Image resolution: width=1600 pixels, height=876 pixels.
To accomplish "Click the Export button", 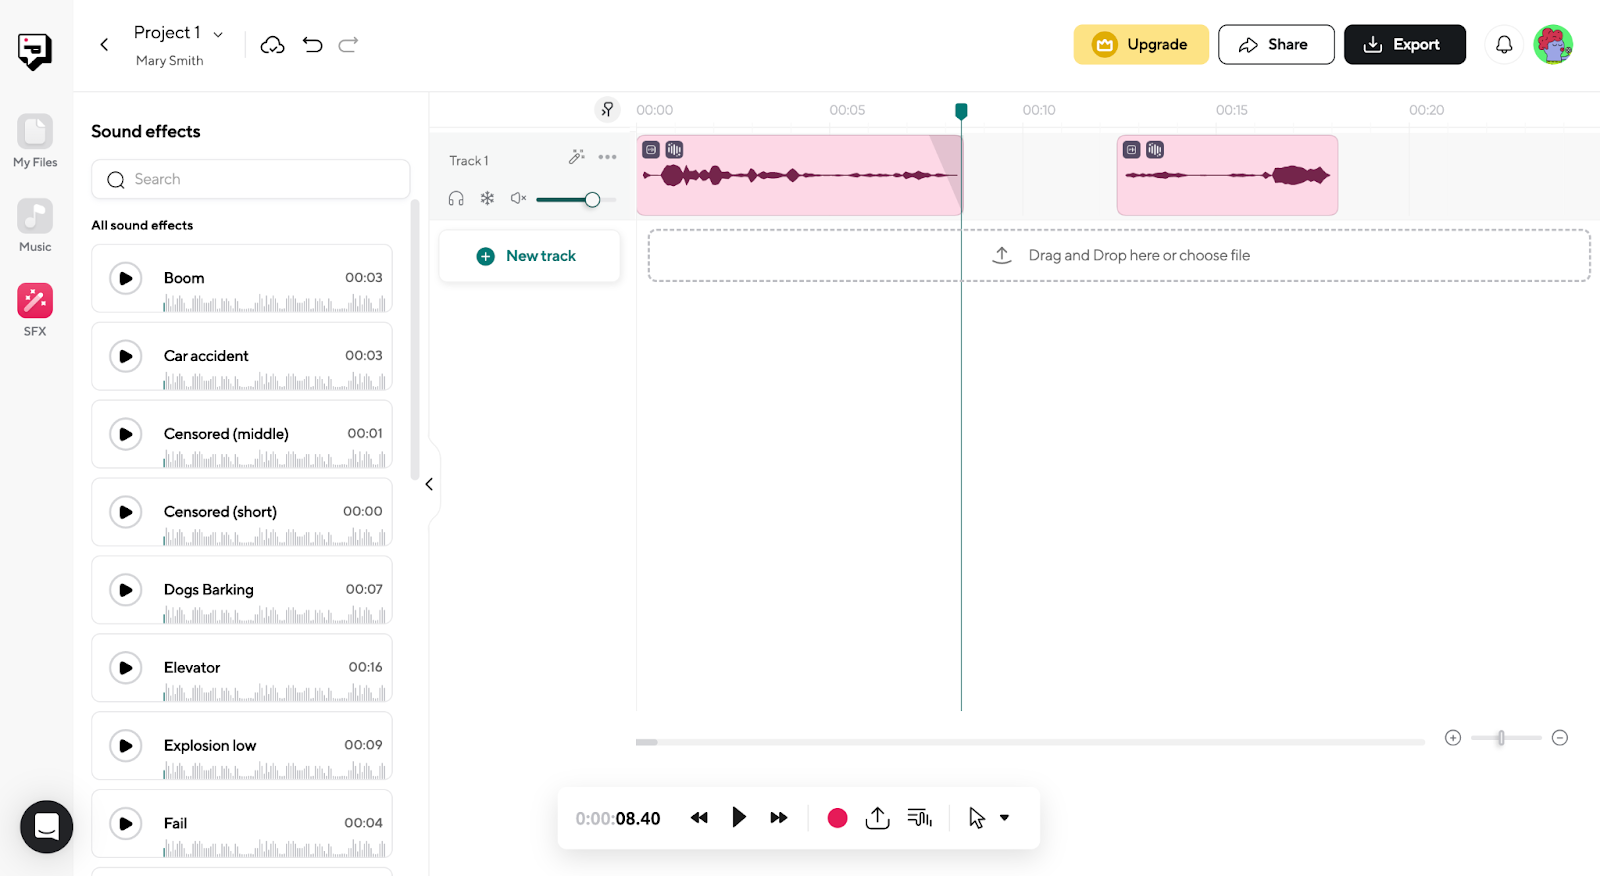I will click(1404, 45).
